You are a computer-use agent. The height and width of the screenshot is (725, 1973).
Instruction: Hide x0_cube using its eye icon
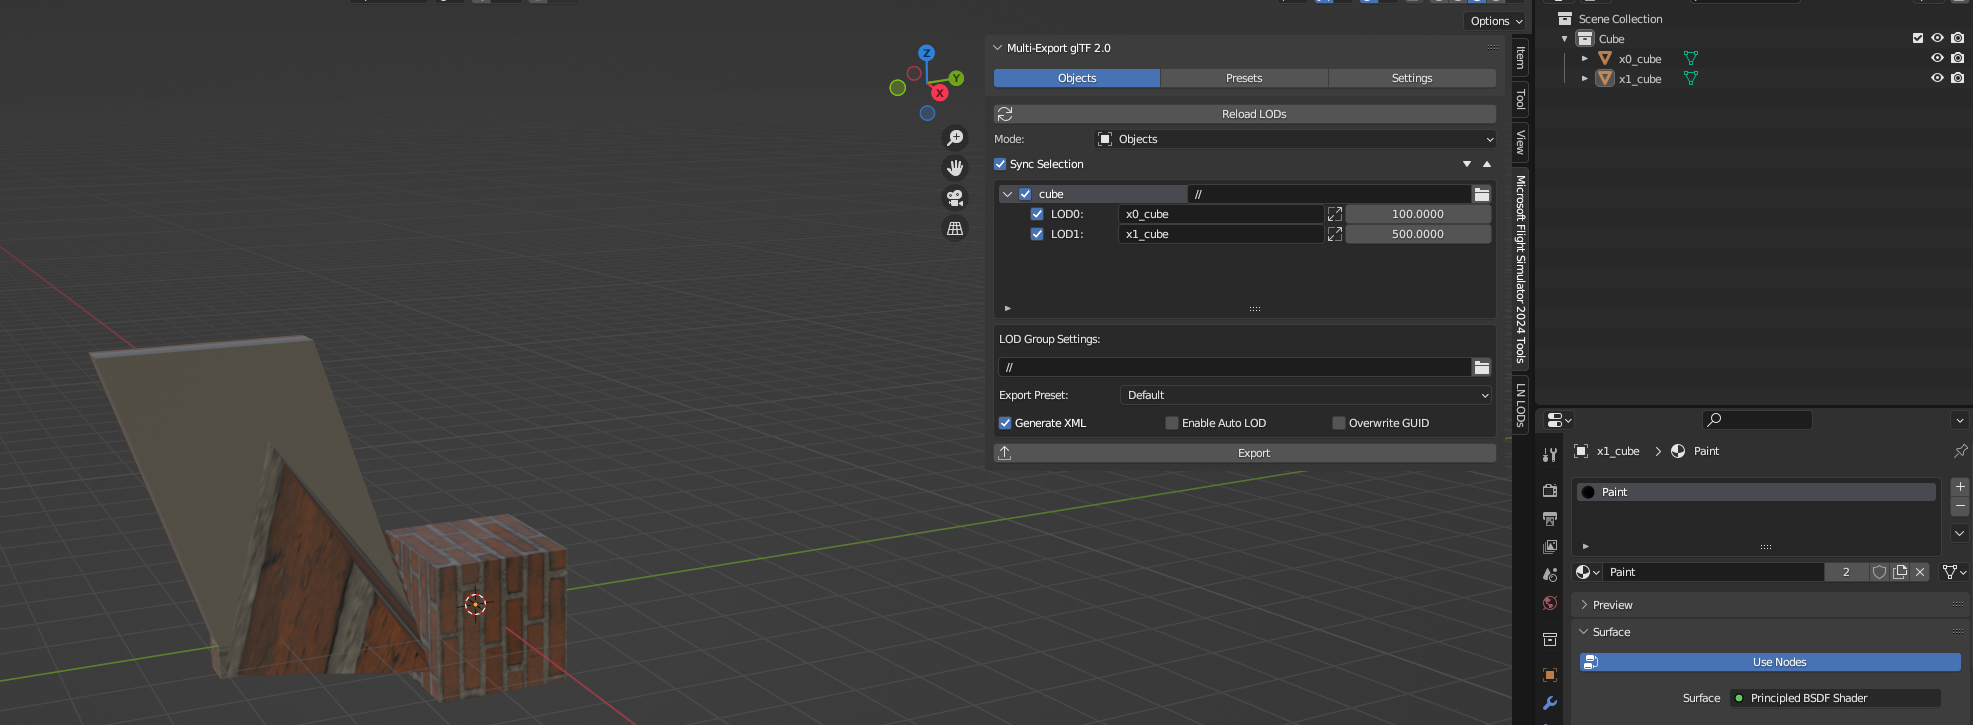[1937, 59]
